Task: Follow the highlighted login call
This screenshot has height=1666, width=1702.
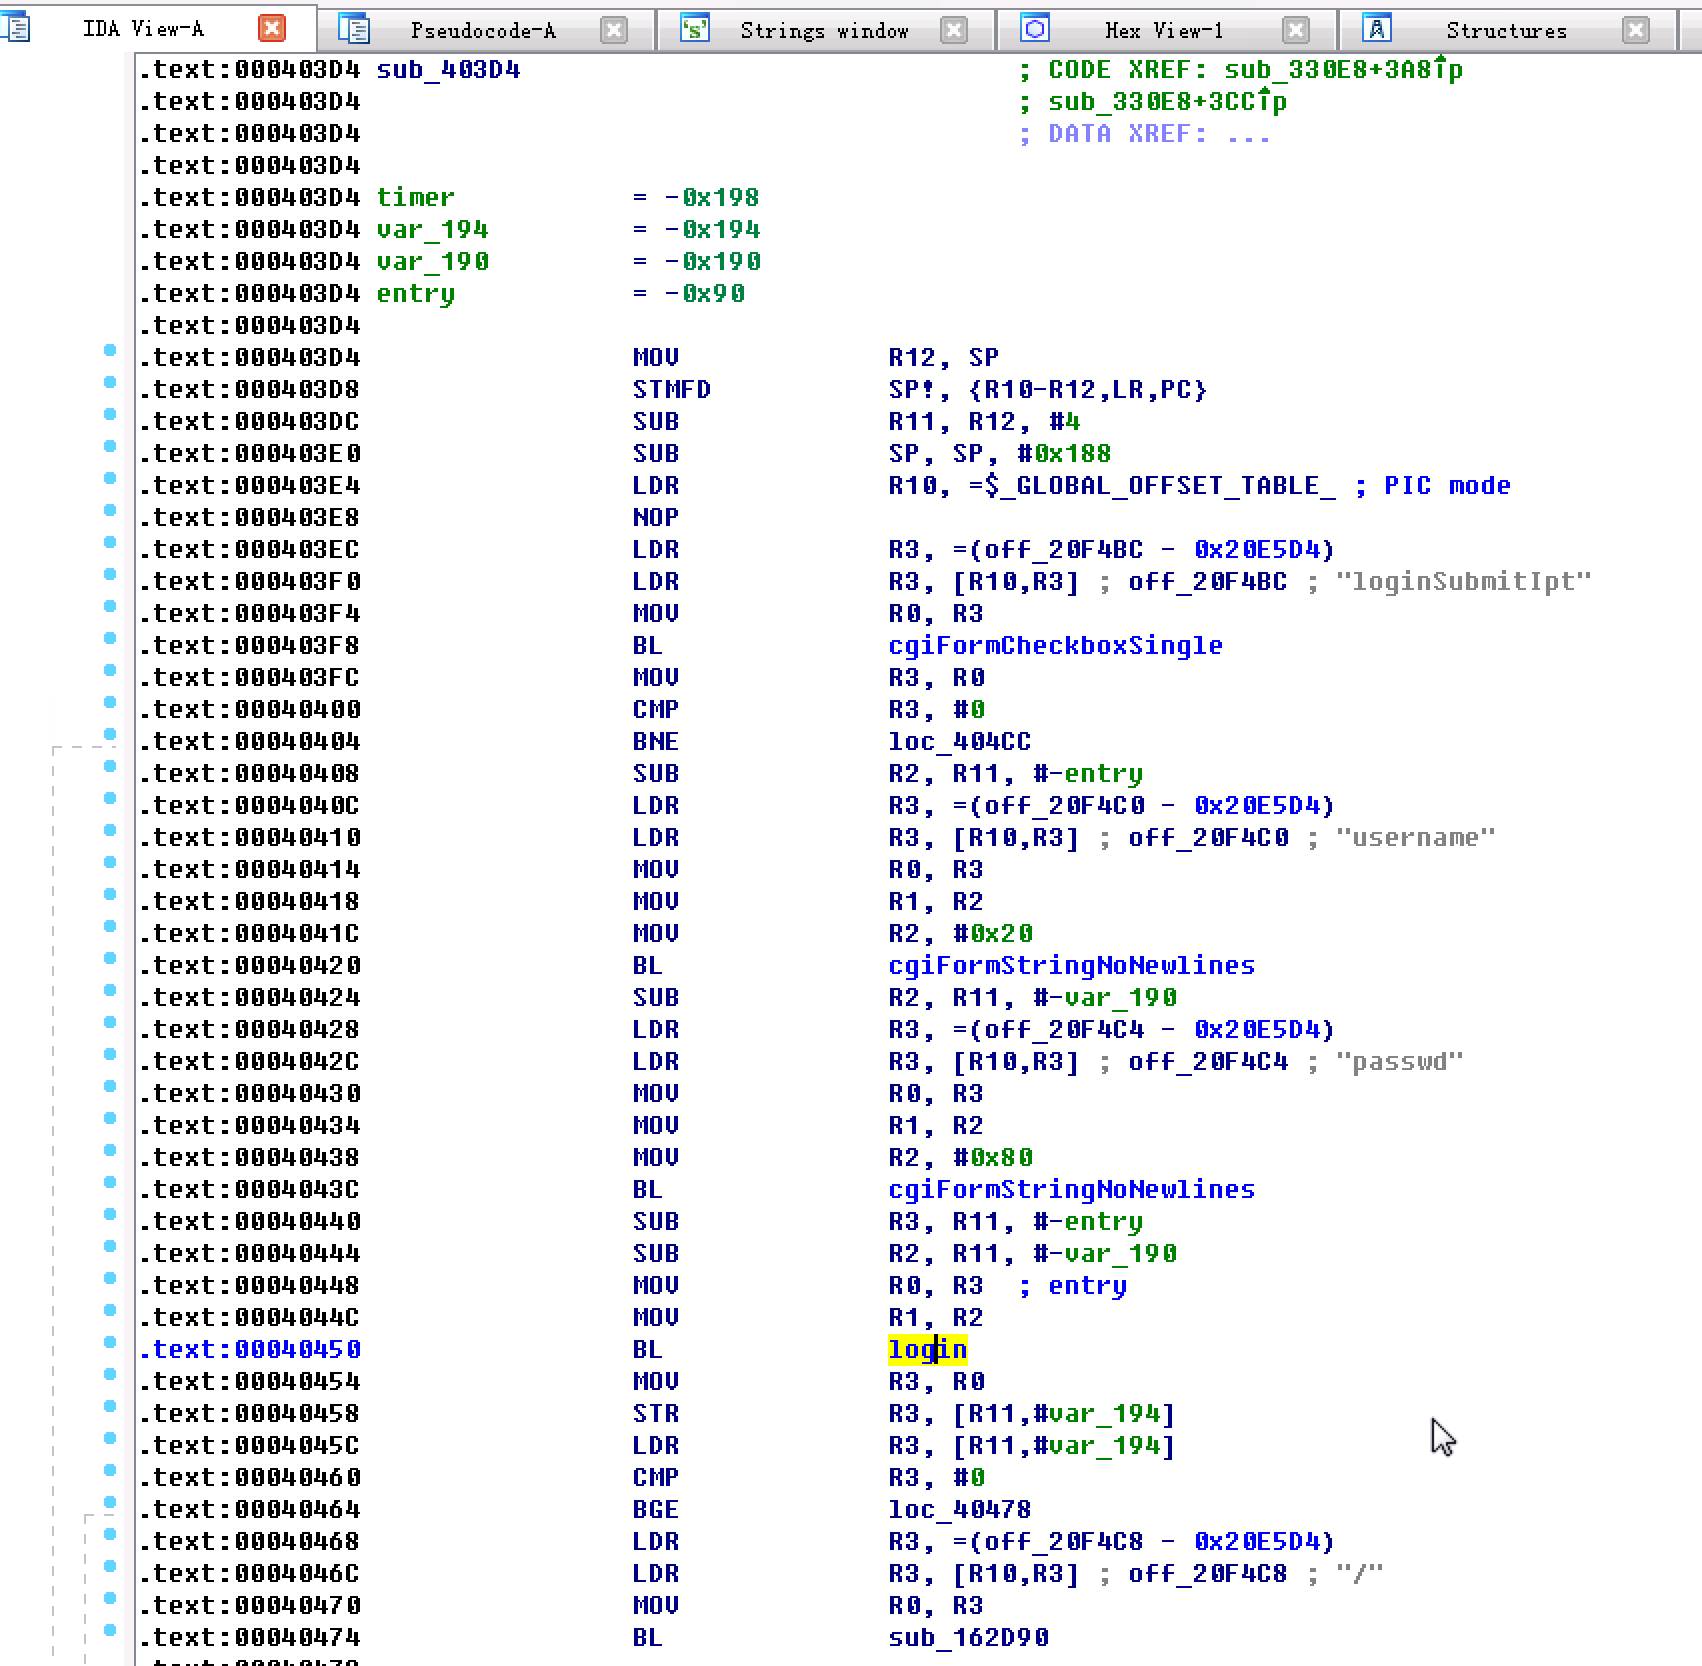Action: click(x=927, y=1349)
